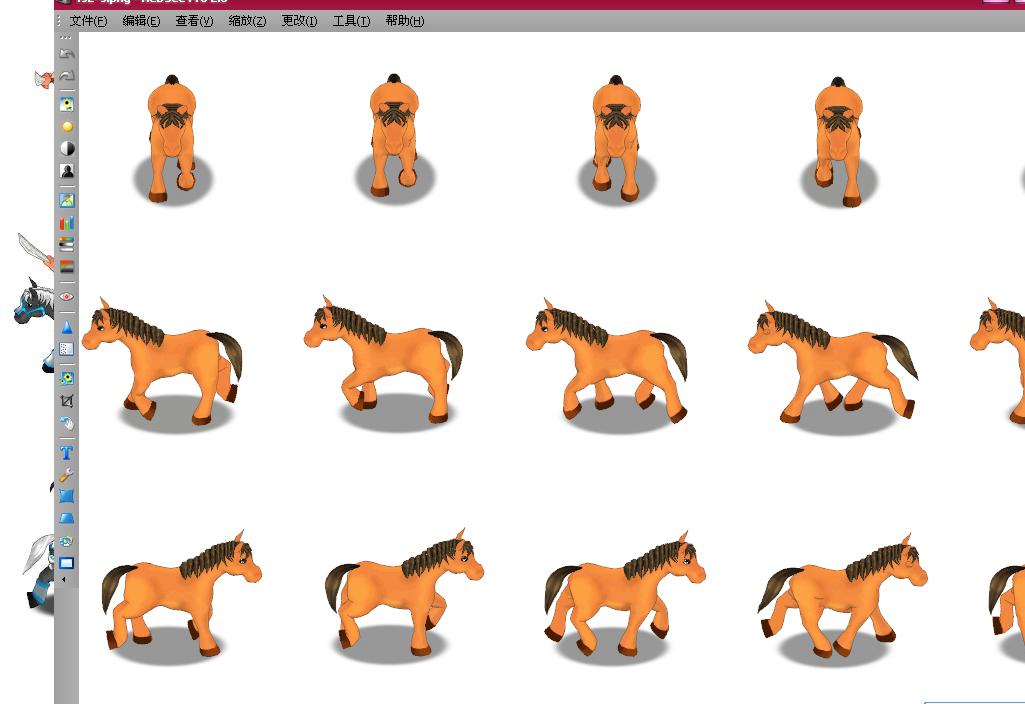Viewport: 1025px width, 704px height.
Task: Open the stacked color gradient bars tool
Action: click(x=67, y=244)
